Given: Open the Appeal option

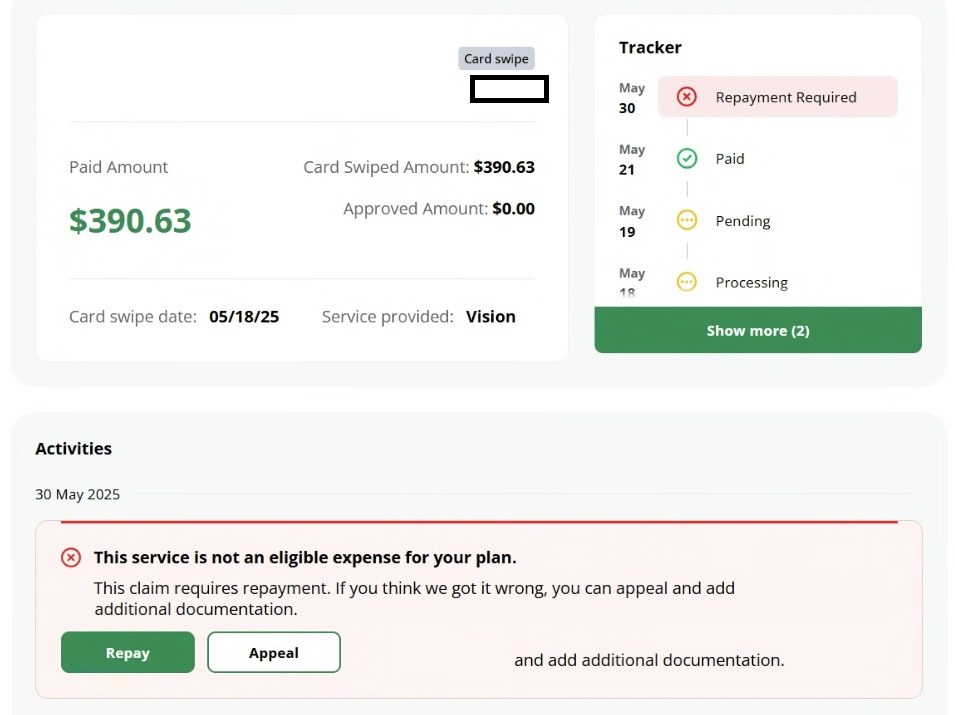Looking at the screenshot, I should point(273,653).
